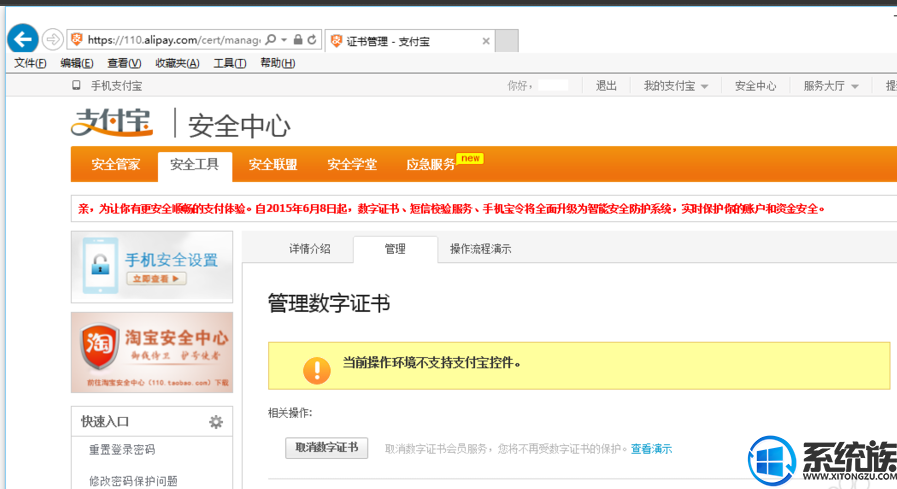Open the 文件(F) menu
The image size is (897, 489).
30,63
